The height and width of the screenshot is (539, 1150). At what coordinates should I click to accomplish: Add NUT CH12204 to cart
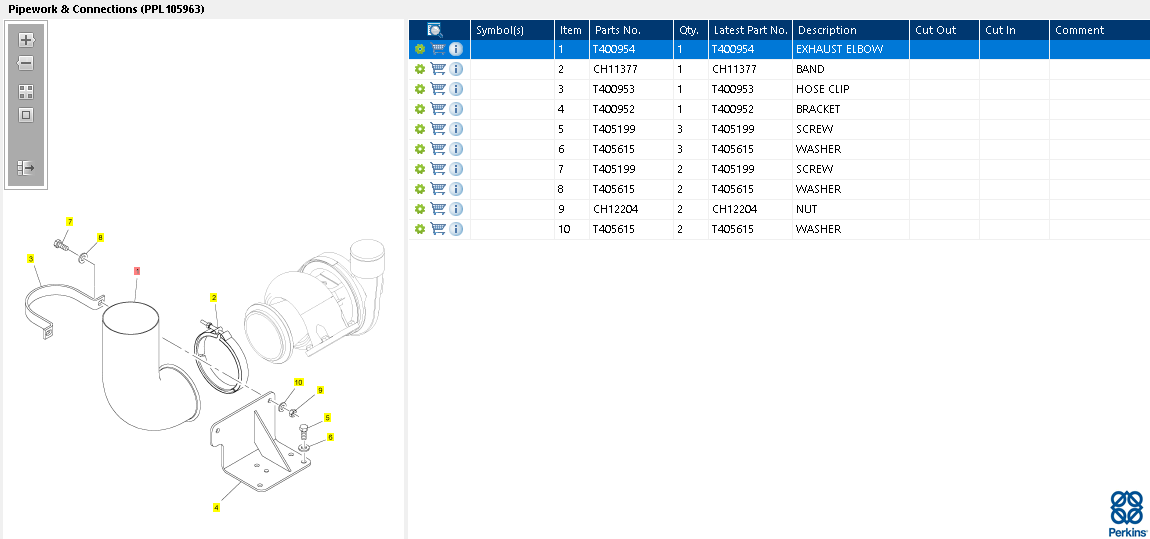(x=438, y=209)
